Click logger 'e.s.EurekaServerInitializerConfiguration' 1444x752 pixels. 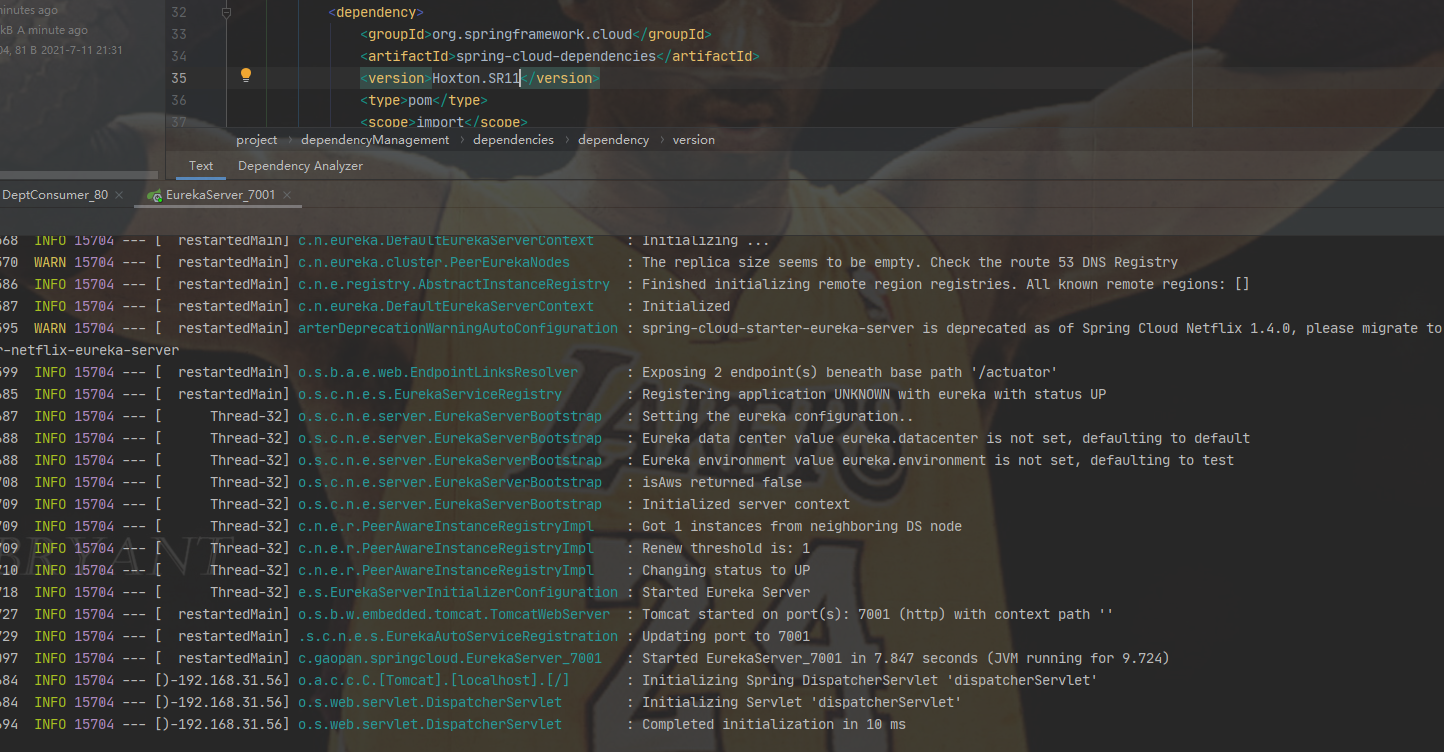[x=458, y=592]
